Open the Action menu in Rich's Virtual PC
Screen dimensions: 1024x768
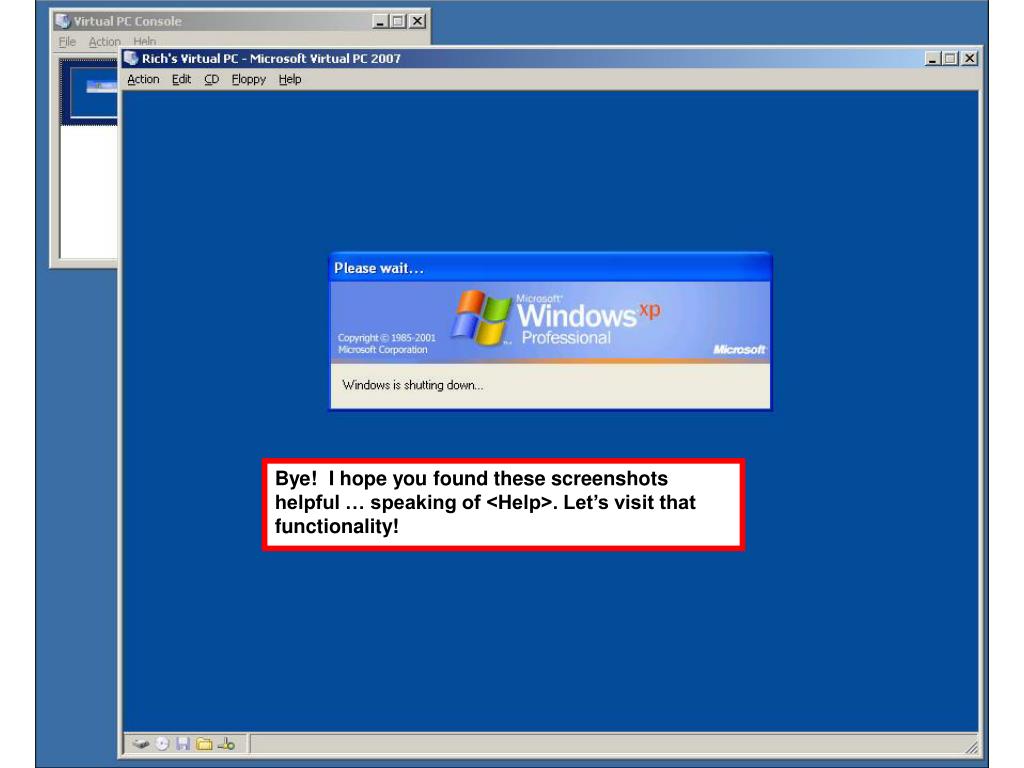point(143,80)
